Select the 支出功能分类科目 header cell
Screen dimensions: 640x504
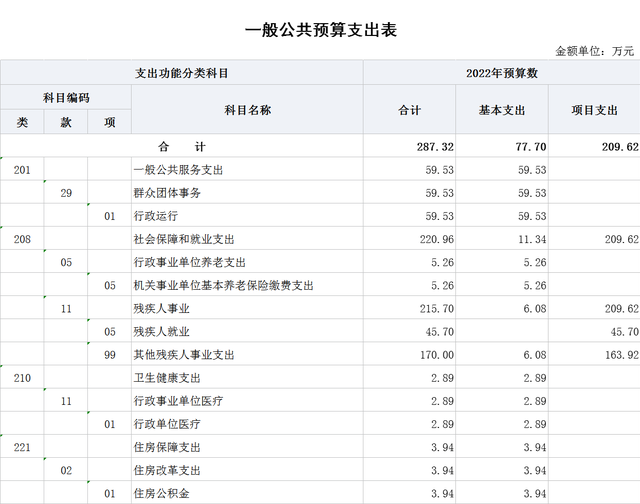(182, 73)
